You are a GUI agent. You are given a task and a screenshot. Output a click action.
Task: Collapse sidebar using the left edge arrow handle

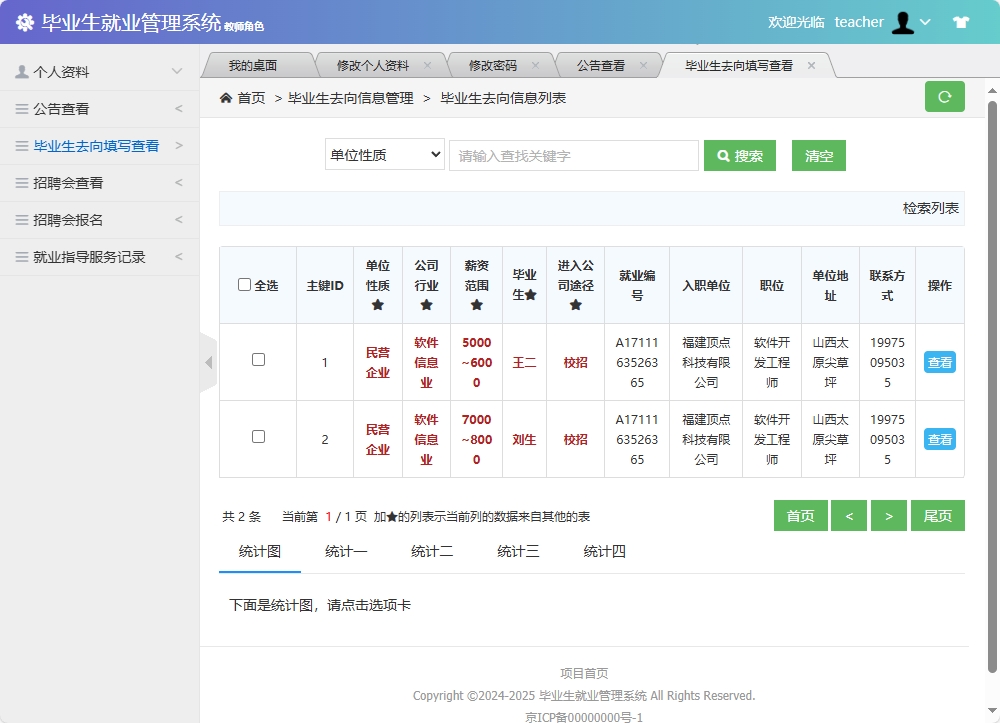[x=209, y=363]
